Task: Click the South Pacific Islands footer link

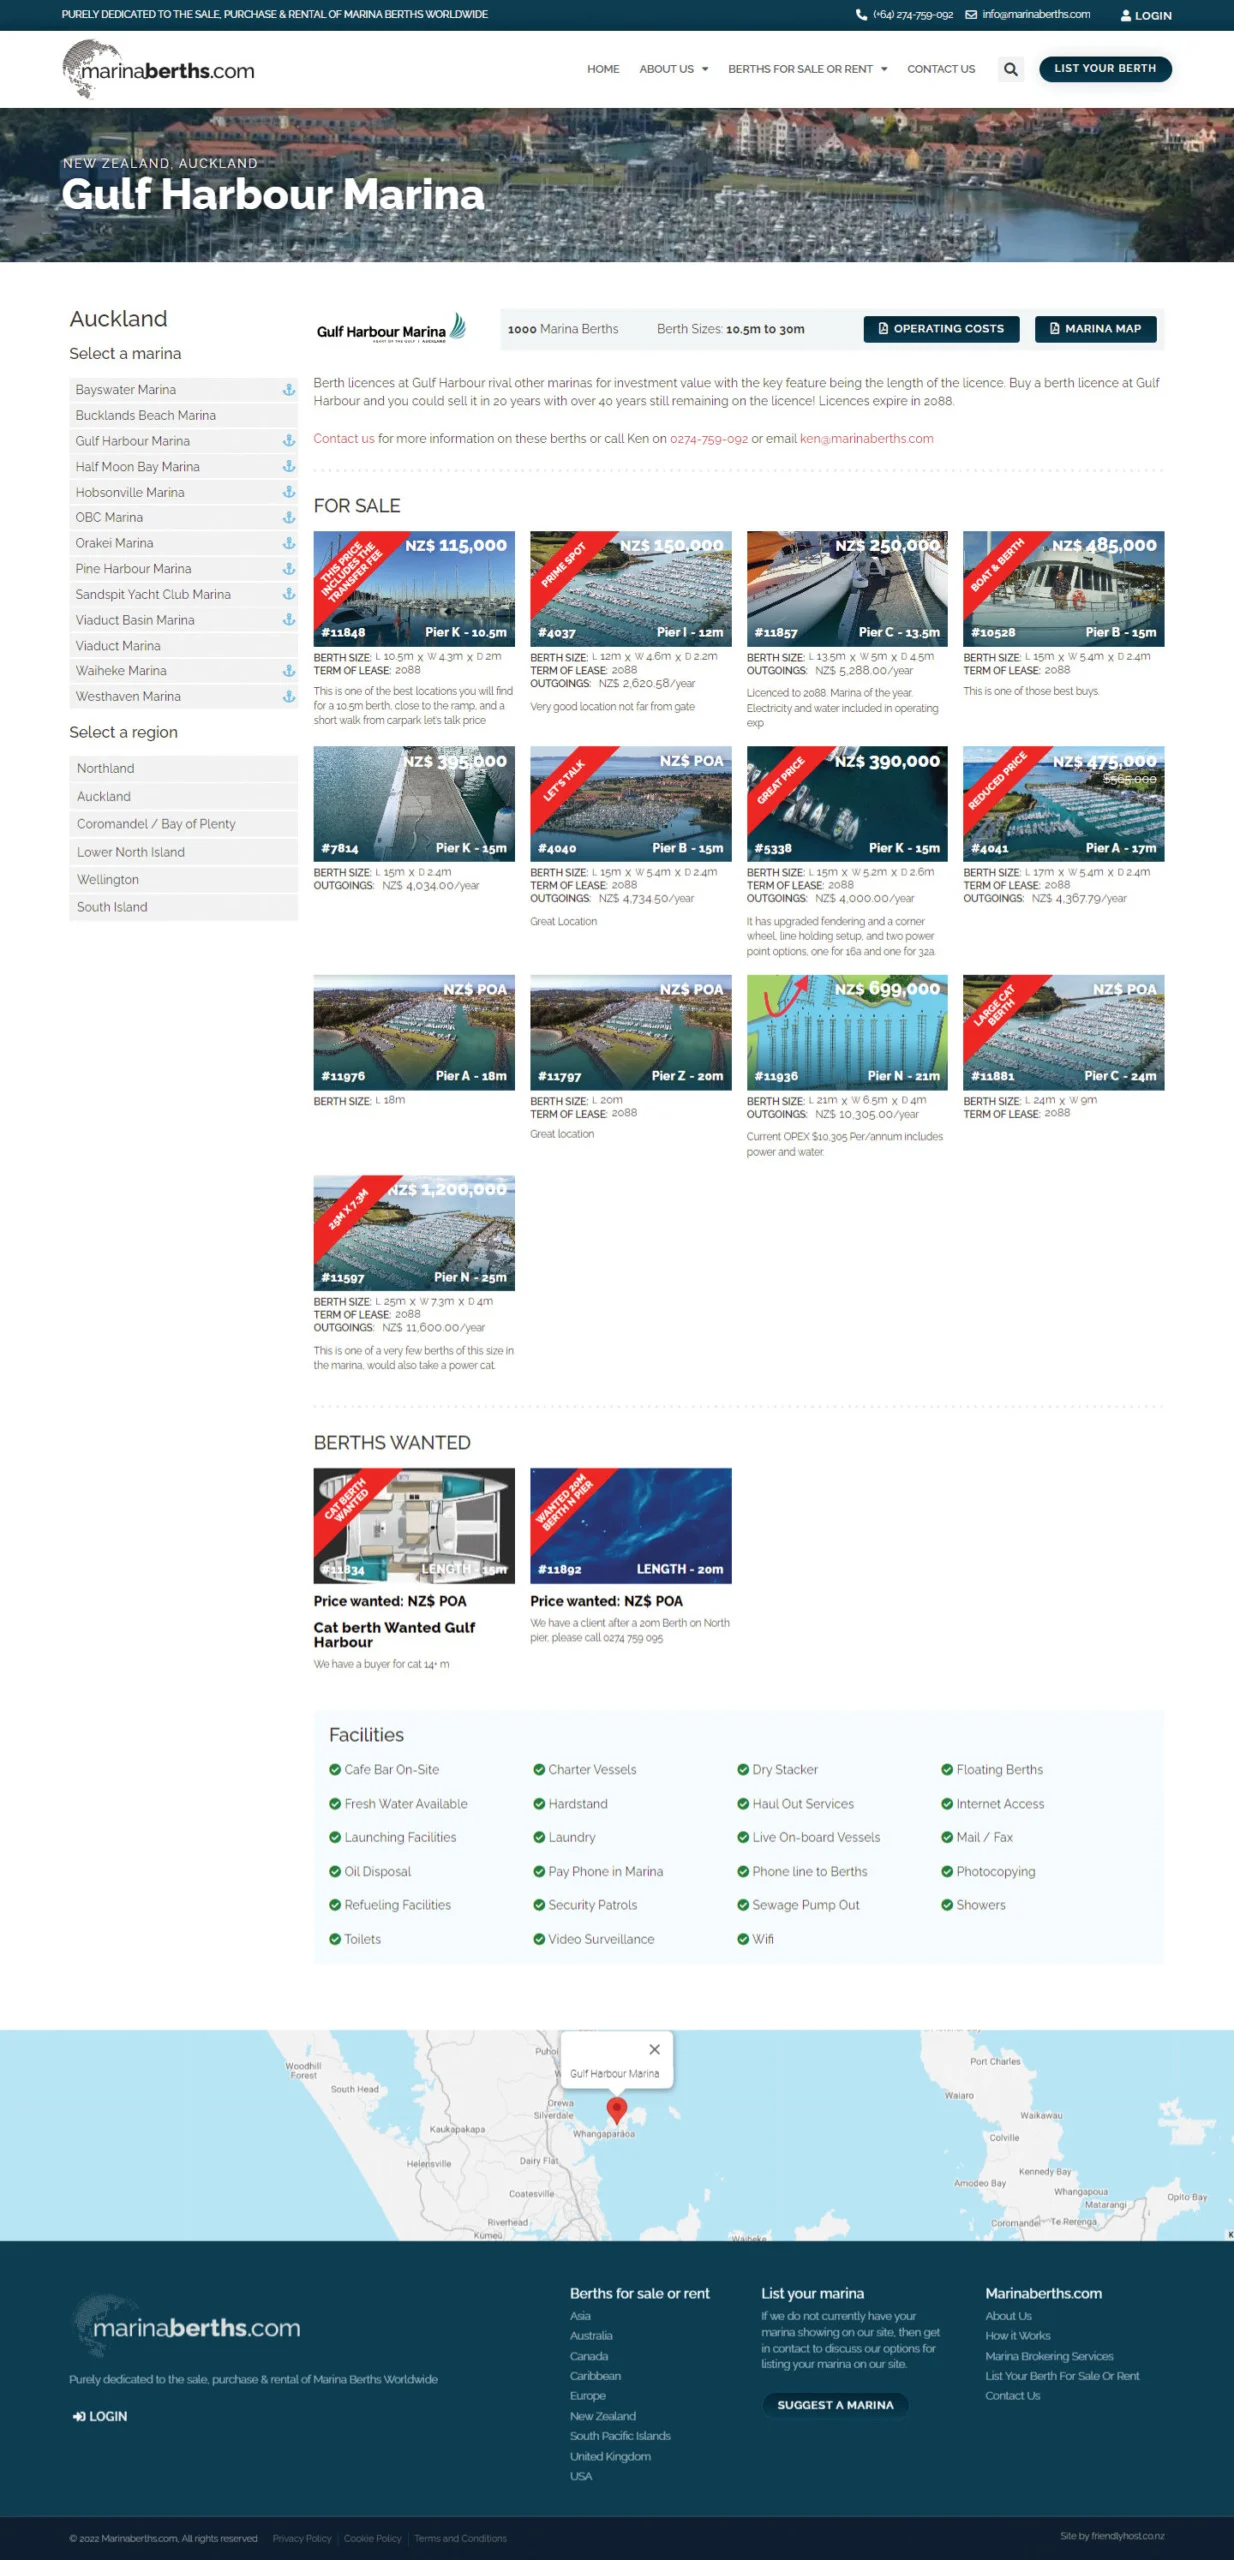Action: coord(620,2436)
